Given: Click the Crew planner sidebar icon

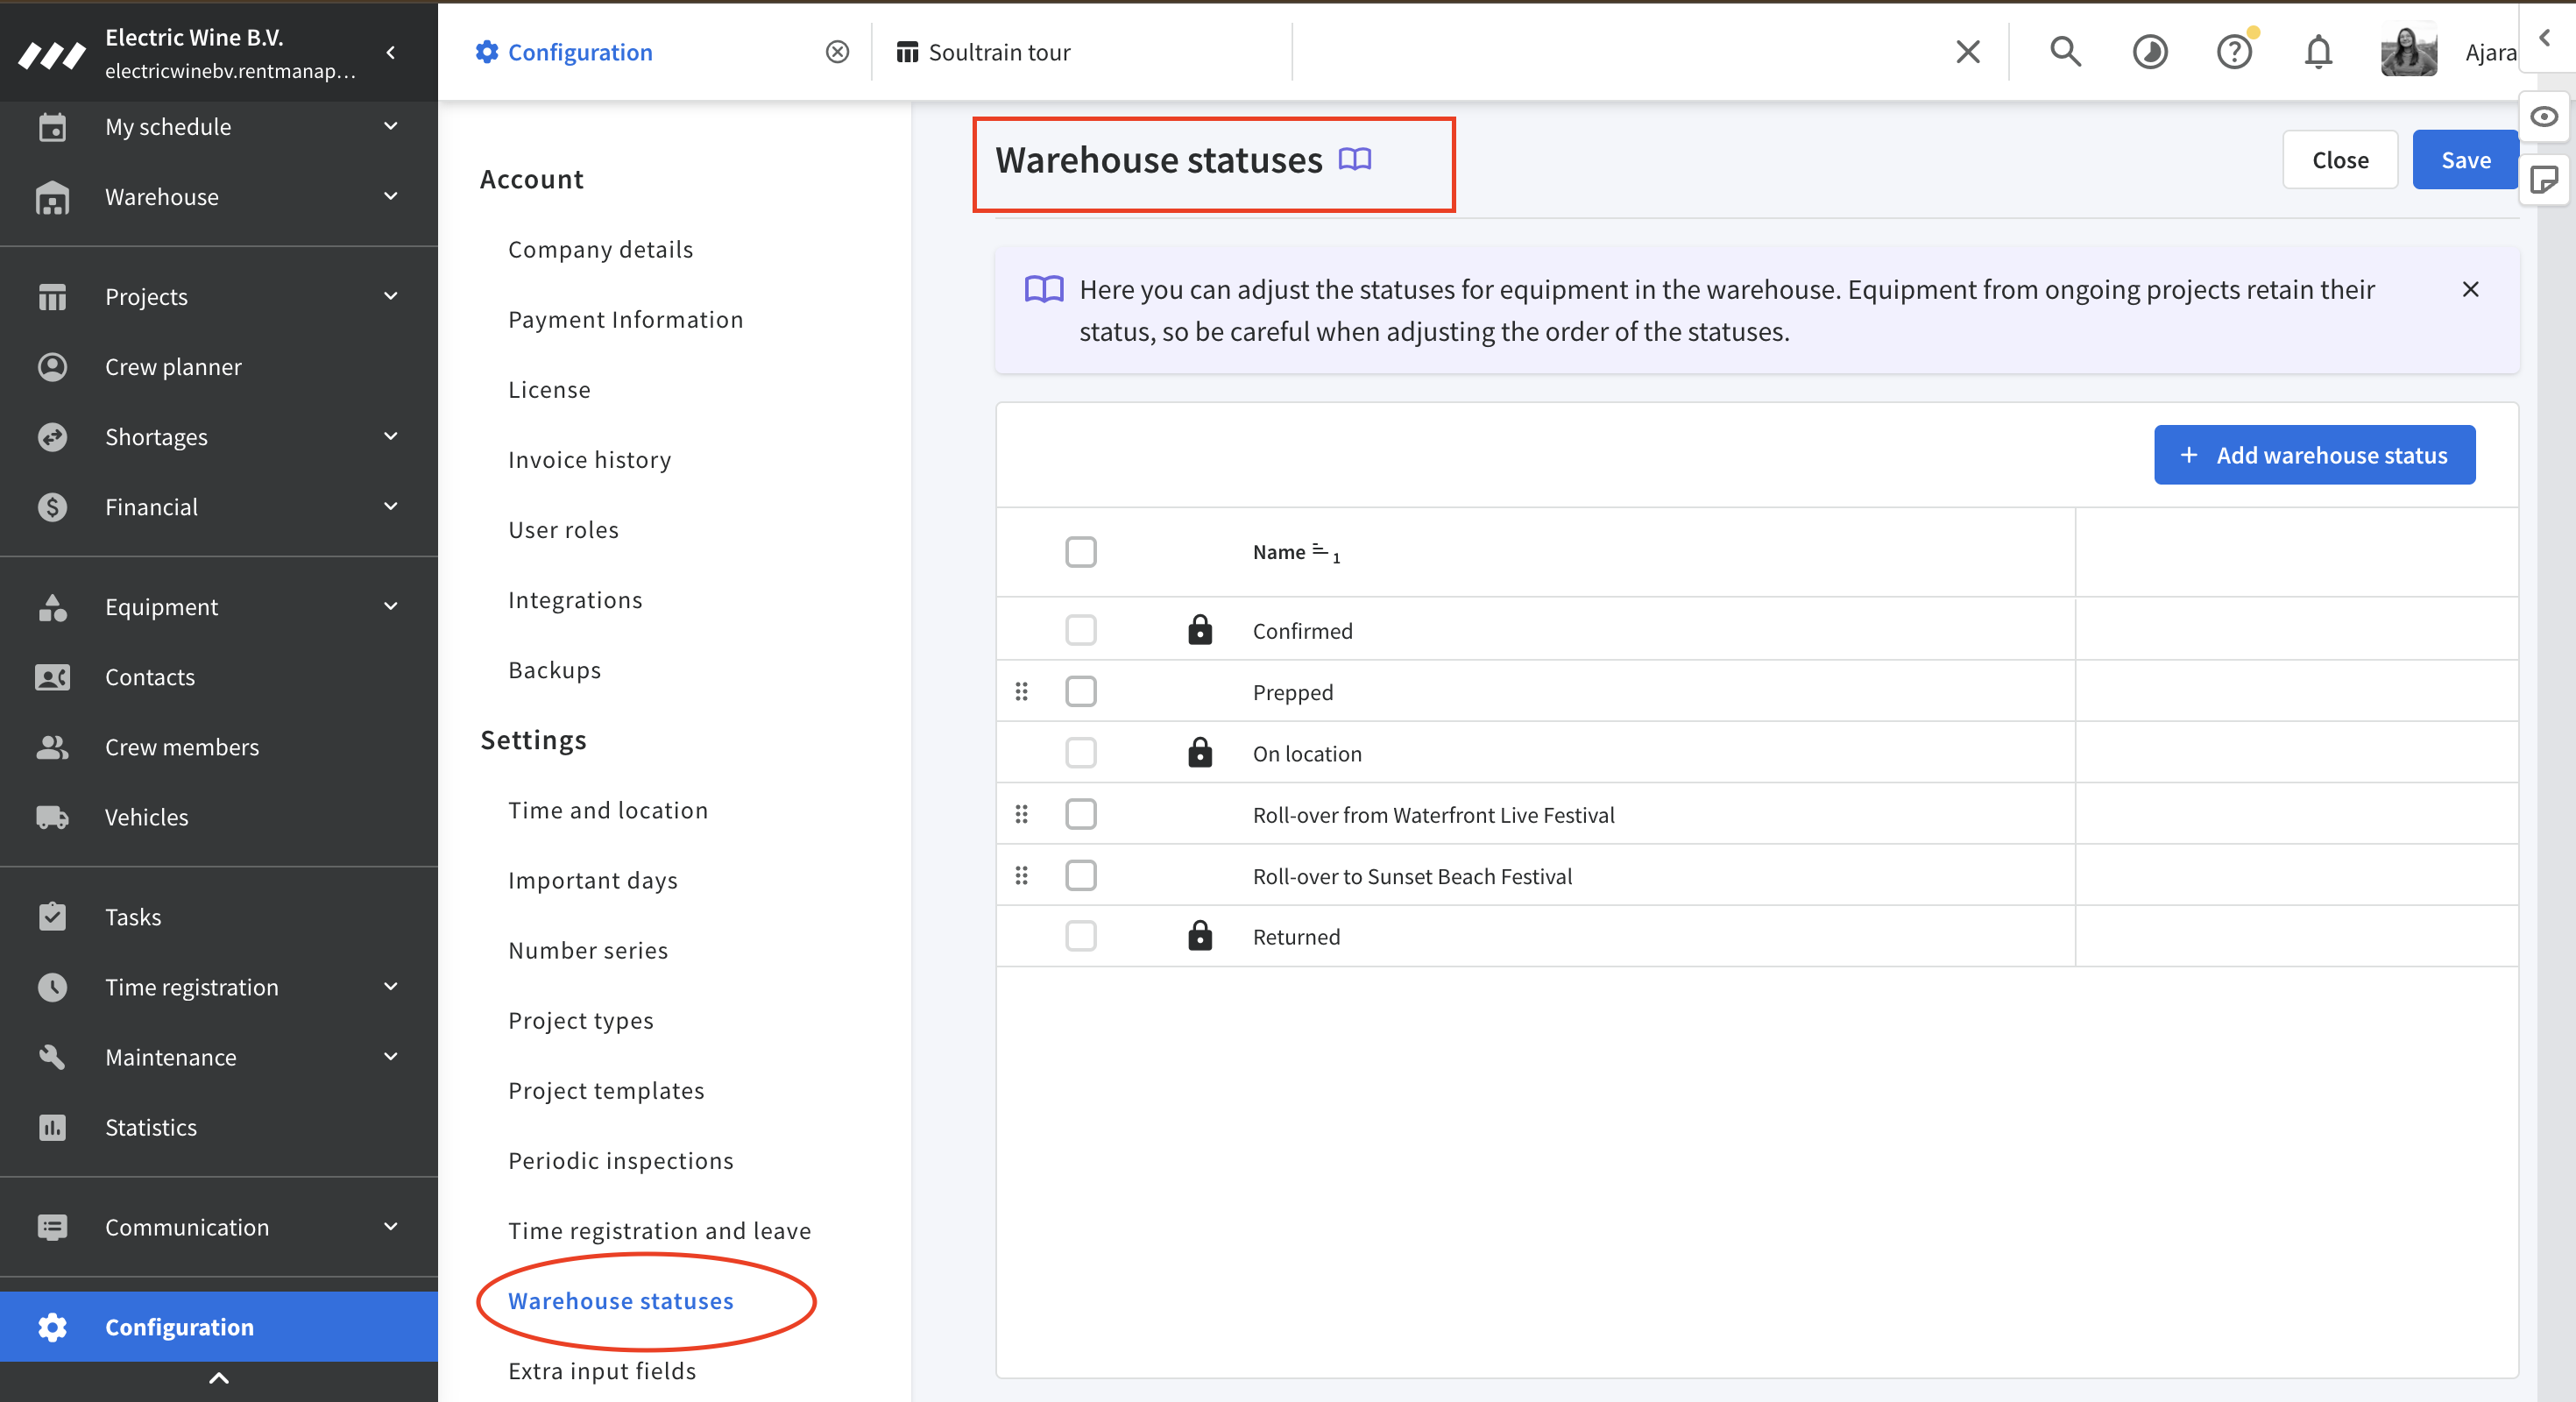Looking at the screenshot, I should pos(52,367).
